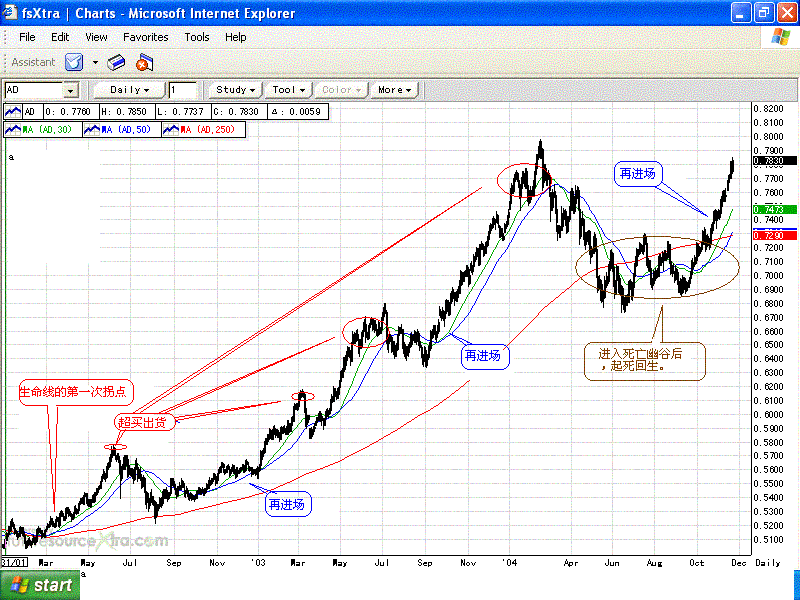Select the MA (AD,250) legend label
The height and width of the screenshot is (600, 800).
208,130
